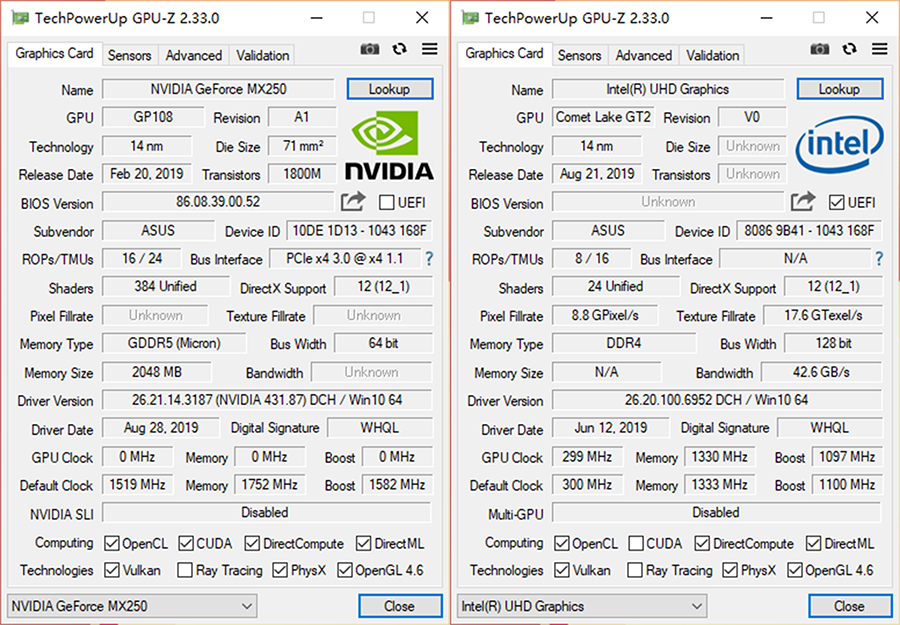
Task: Toggle DirectCompute checkbox in NVIDIA window
Action: tap(252, 544)
